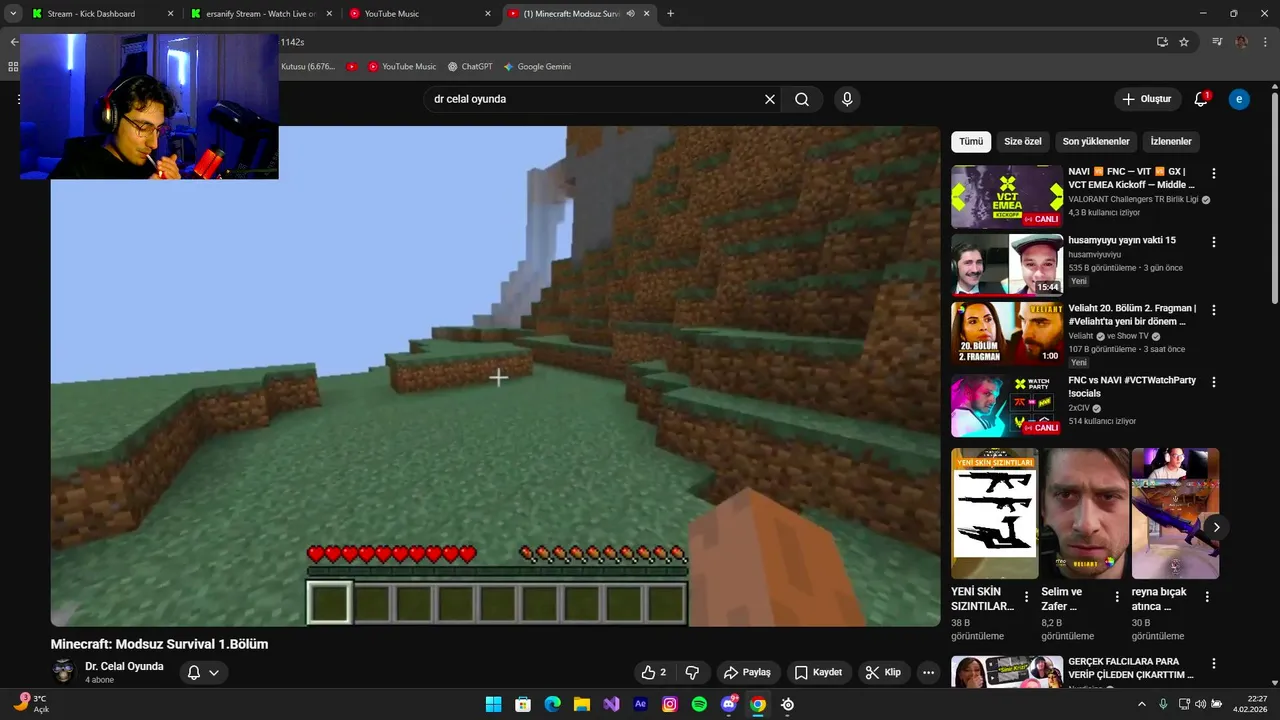The height and width of the screenshot is (720, 1280).
Task: Open Dr. Celal Oyunda channel avatar
Action: (63, 671)
